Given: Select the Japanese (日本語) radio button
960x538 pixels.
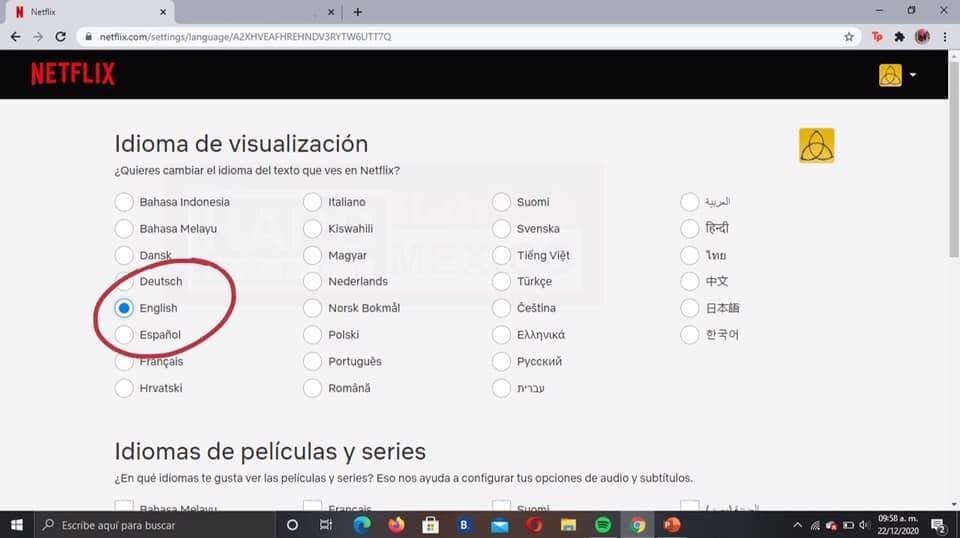Looking at the screenshot, I should (x=689, y=308).
